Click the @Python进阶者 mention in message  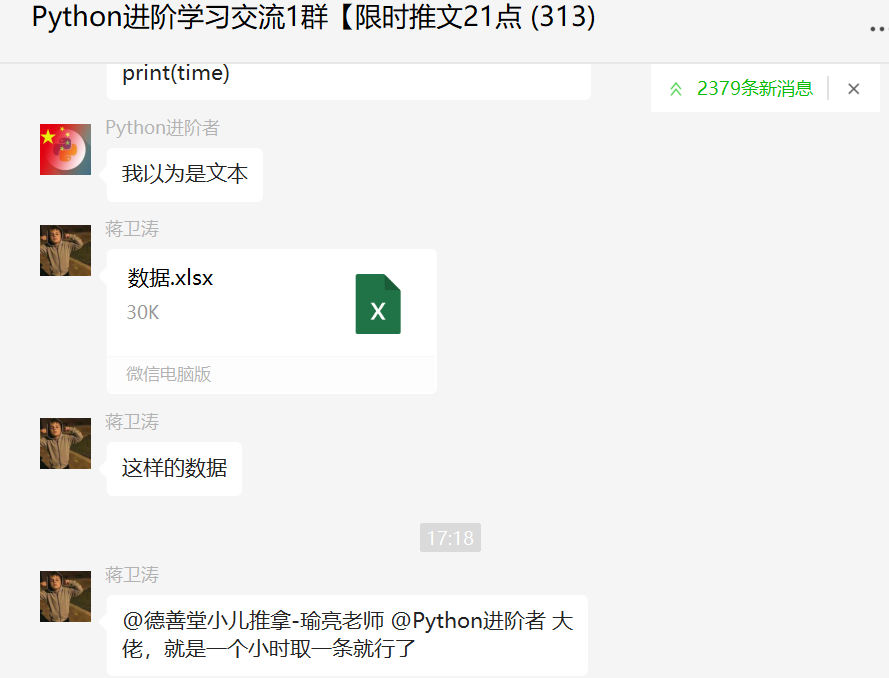tap(468, 621)
